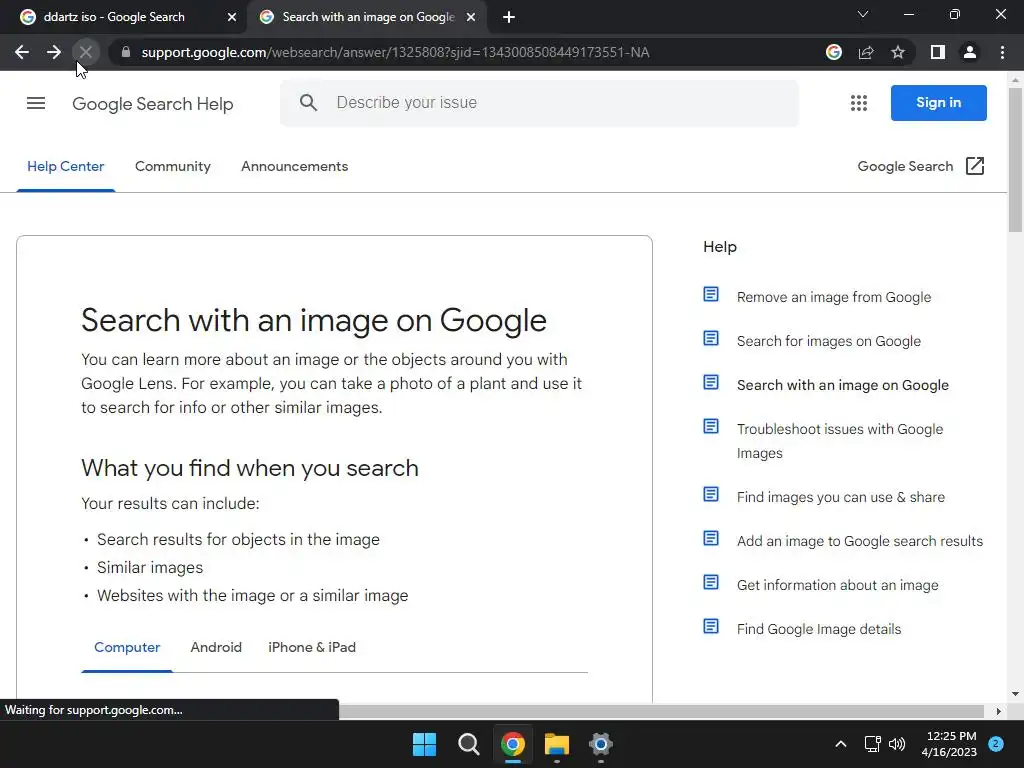Click article icon beside 'Search for images on Google'
Image resolution: width=1024 pixels, height=768 pixels.
coord(711,338)
